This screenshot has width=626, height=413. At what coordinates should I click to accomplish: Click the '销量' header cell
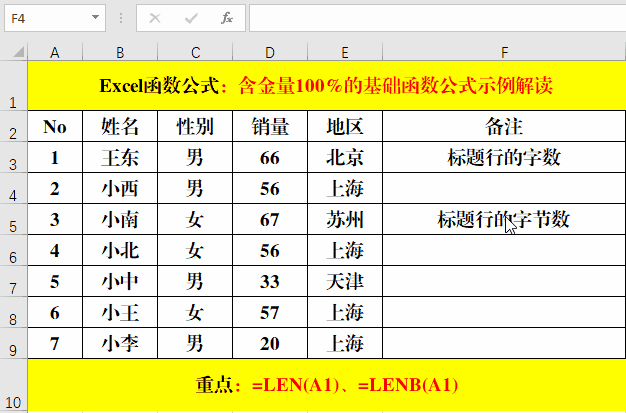pos(270,126)
